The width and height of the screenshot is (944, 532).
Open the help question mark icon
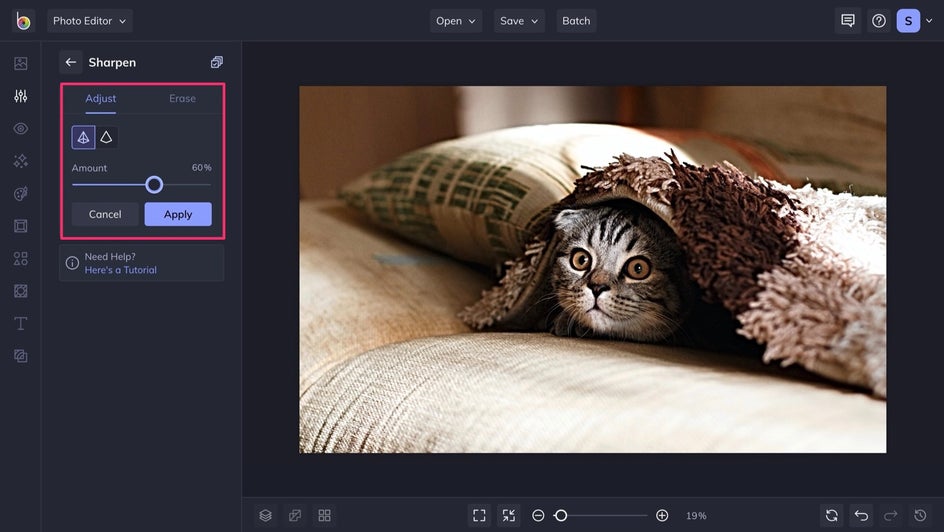(879, 21)
